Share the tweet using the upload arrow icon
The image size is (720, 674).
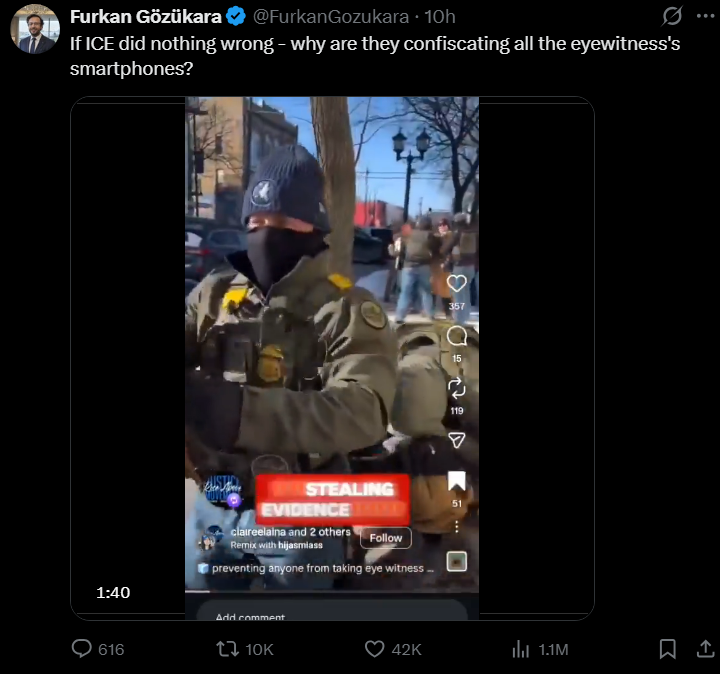point(705,649)
